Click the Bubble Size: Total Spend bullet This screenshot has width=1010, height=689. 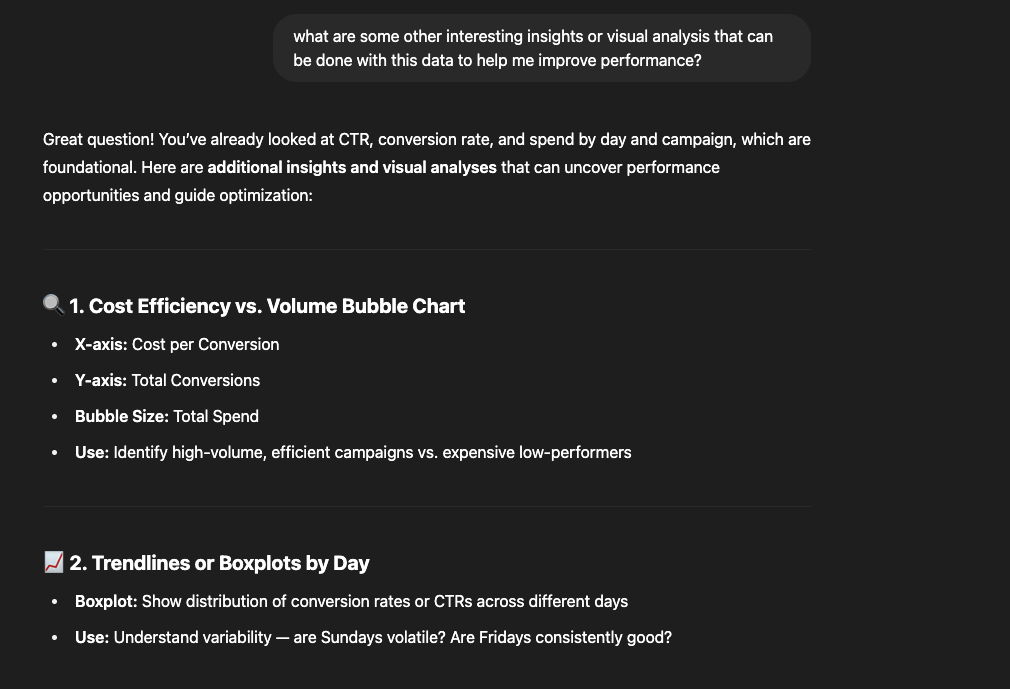pyautogui.click(x=167, y=417)
